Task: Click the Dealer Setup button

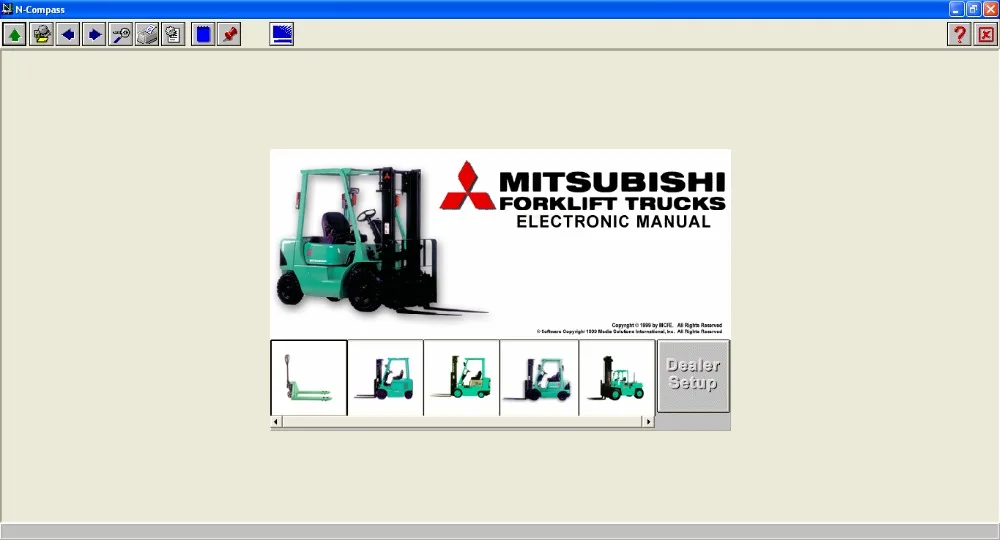Action: [x=693, y=376]
